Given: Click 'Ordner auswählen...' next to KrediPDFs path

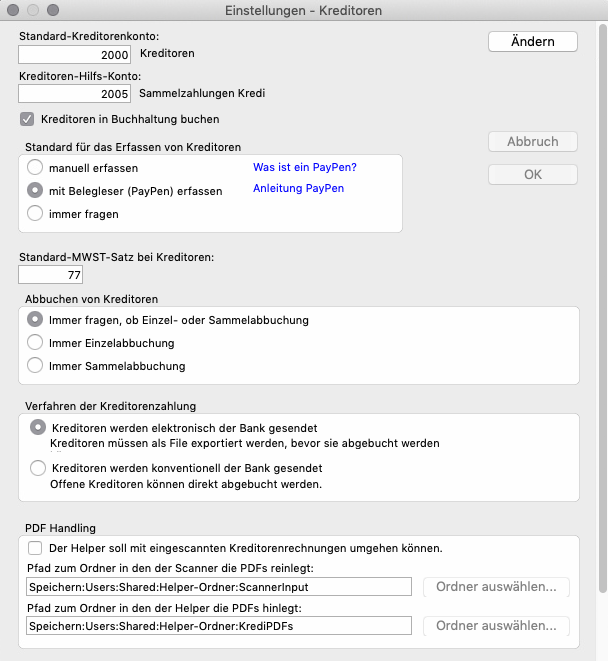Looking at the screenshot, I should click(x=496, y=627).
